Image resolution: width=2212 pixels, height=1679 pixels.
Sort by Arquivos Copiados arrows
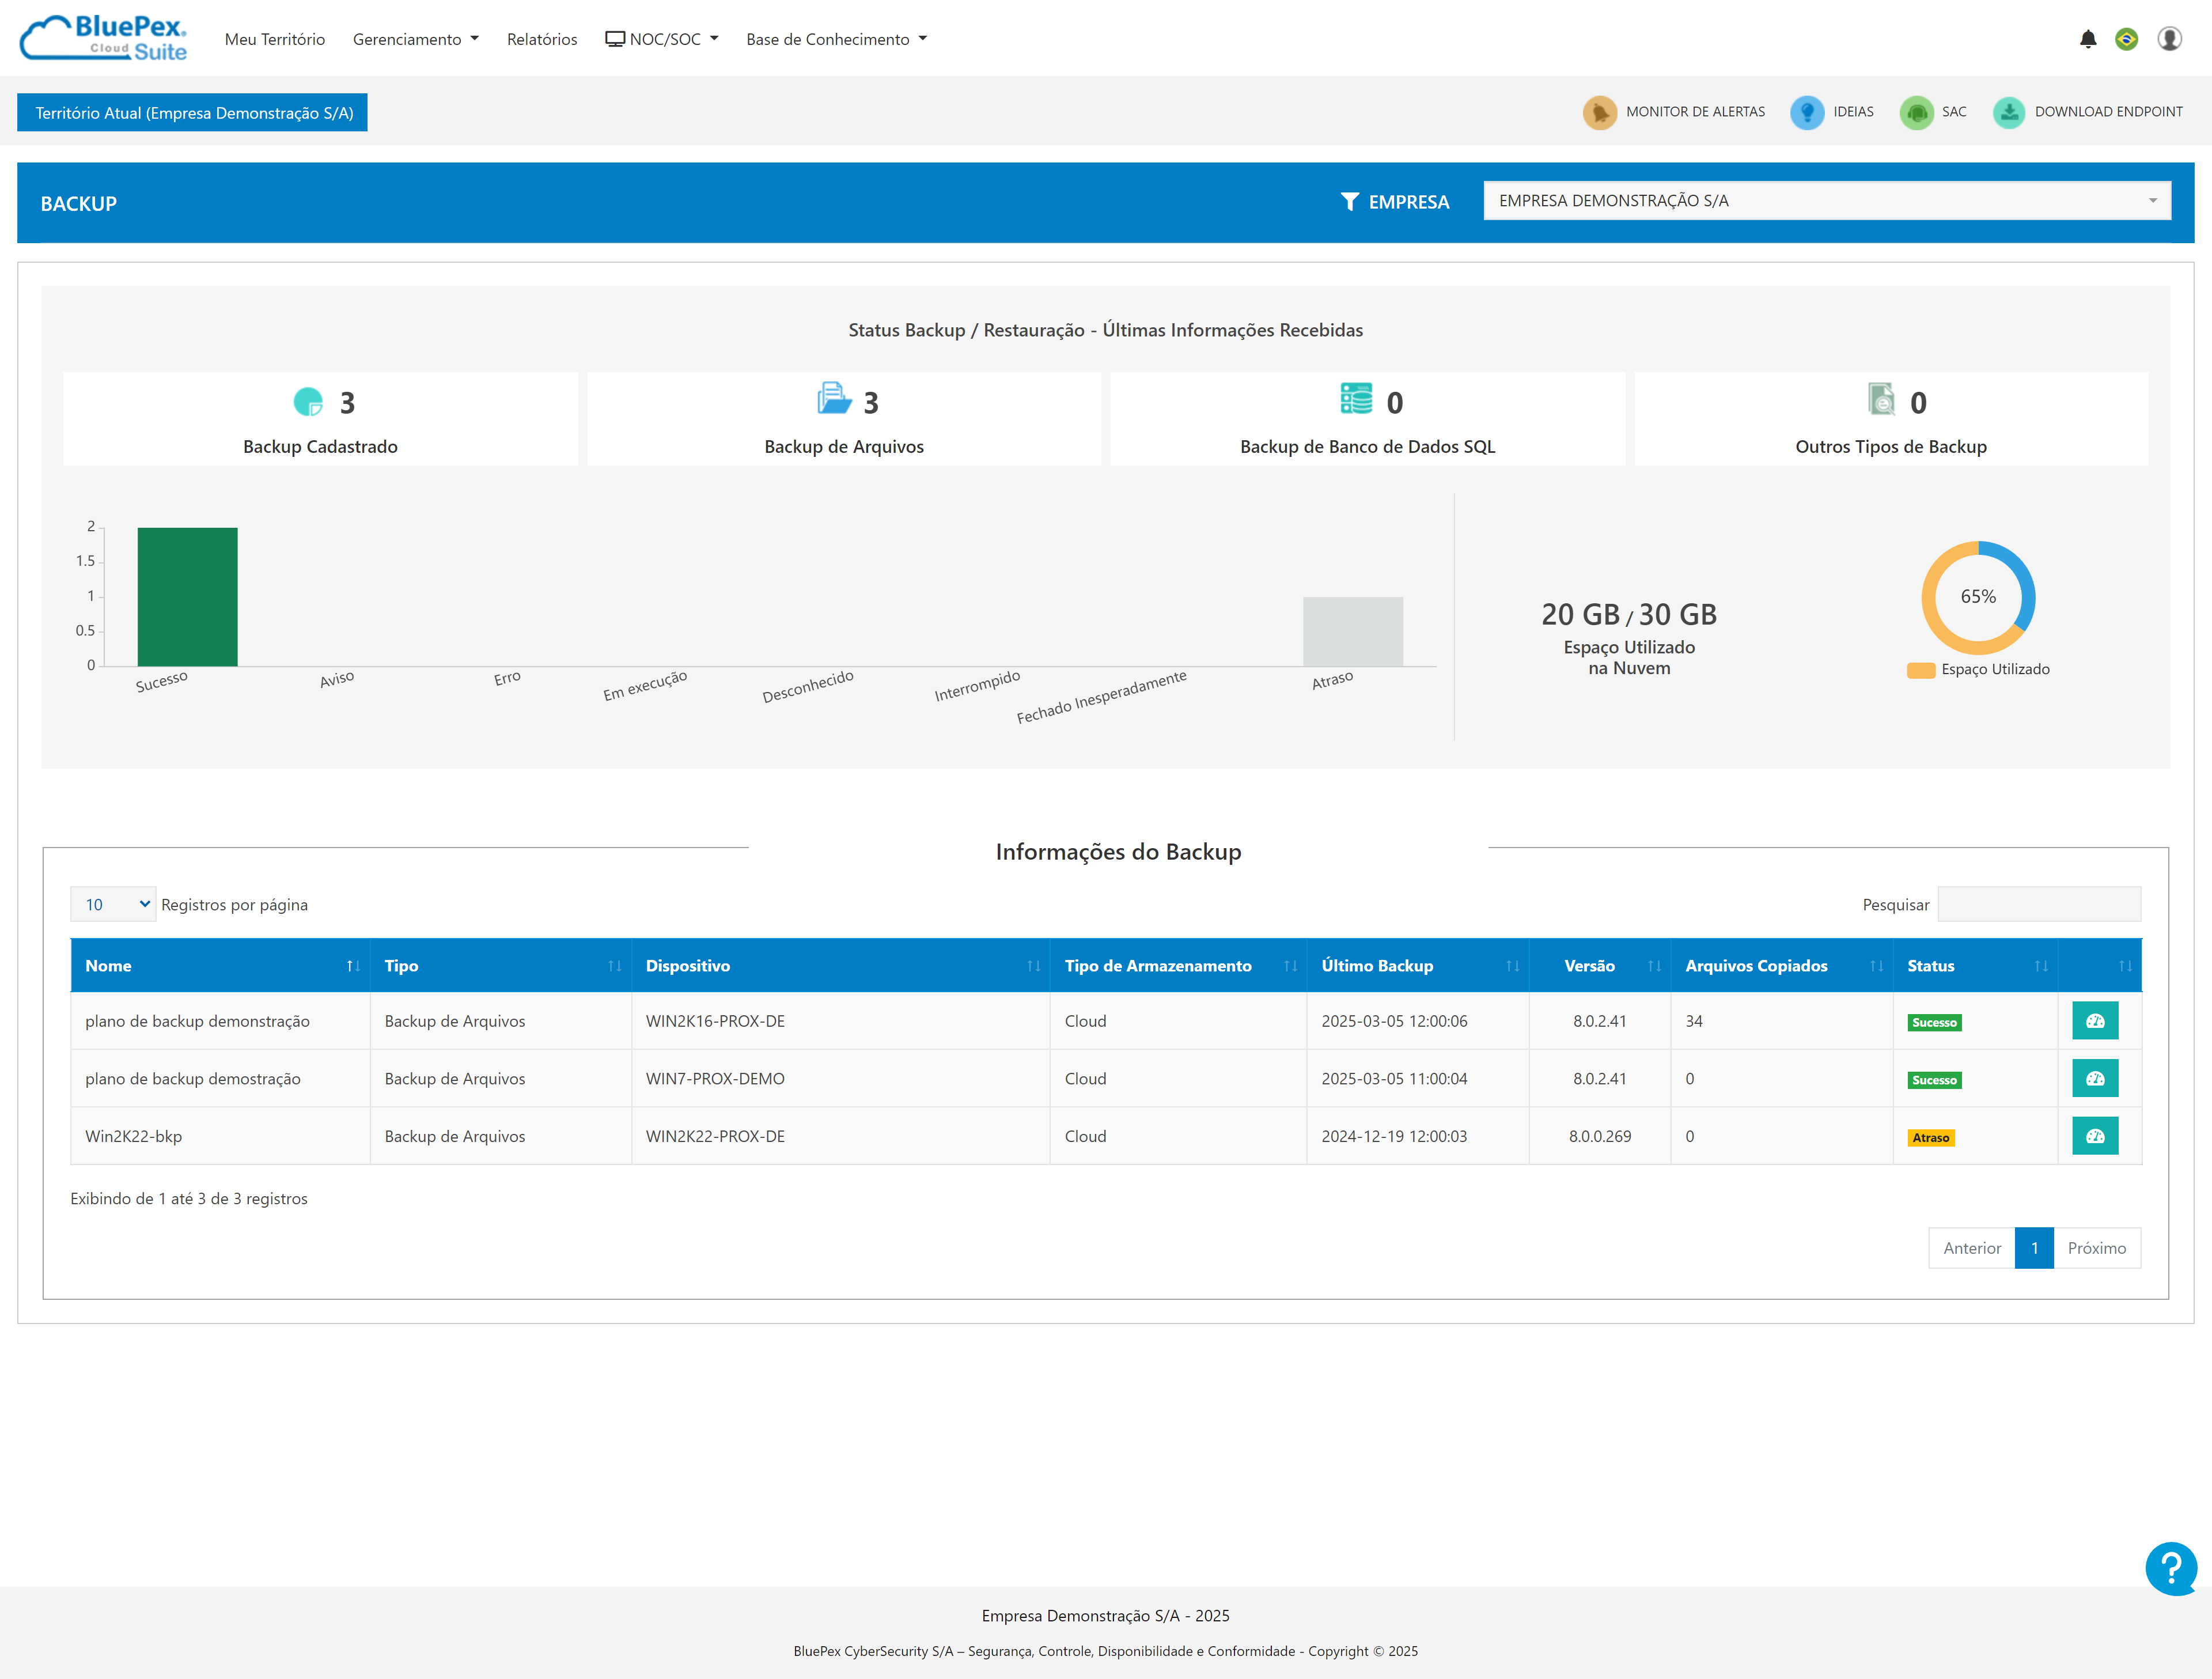point(1876,966)
